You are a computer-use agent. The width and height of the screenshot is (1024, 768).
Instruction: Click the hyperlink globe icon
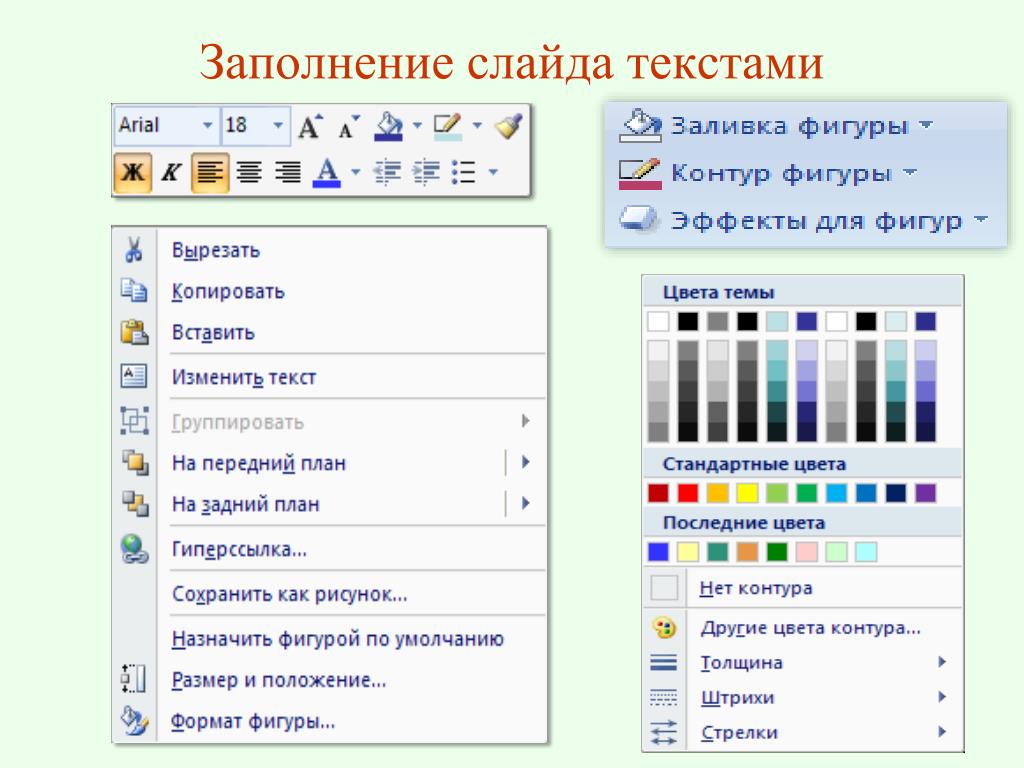(x=135, y=549)
